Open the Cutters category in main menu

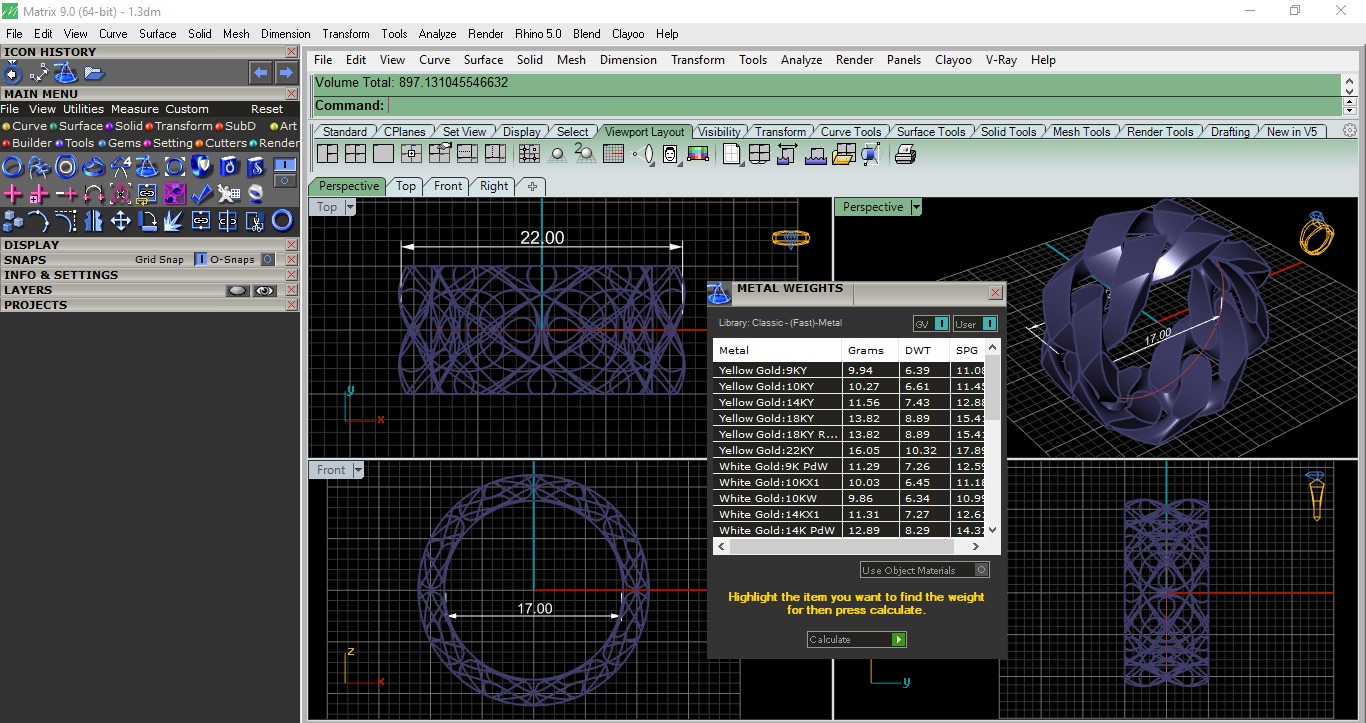(x=221, y=143)
